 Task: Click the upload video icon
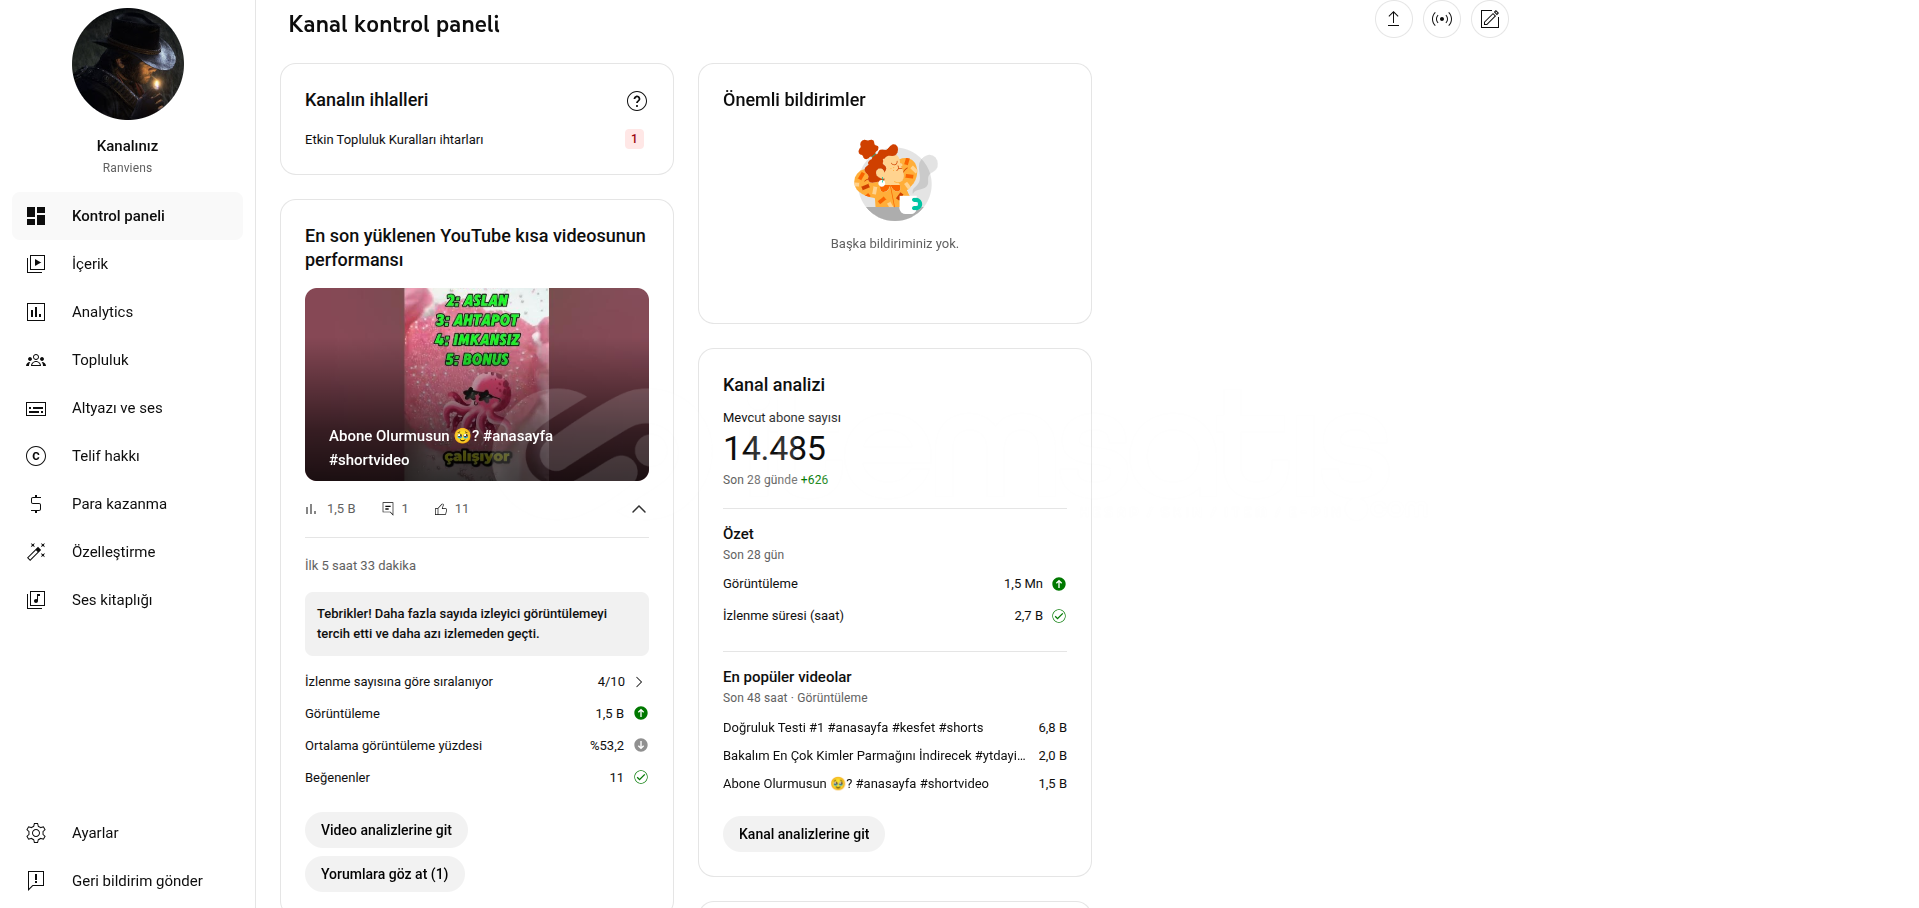(1393, 19)
